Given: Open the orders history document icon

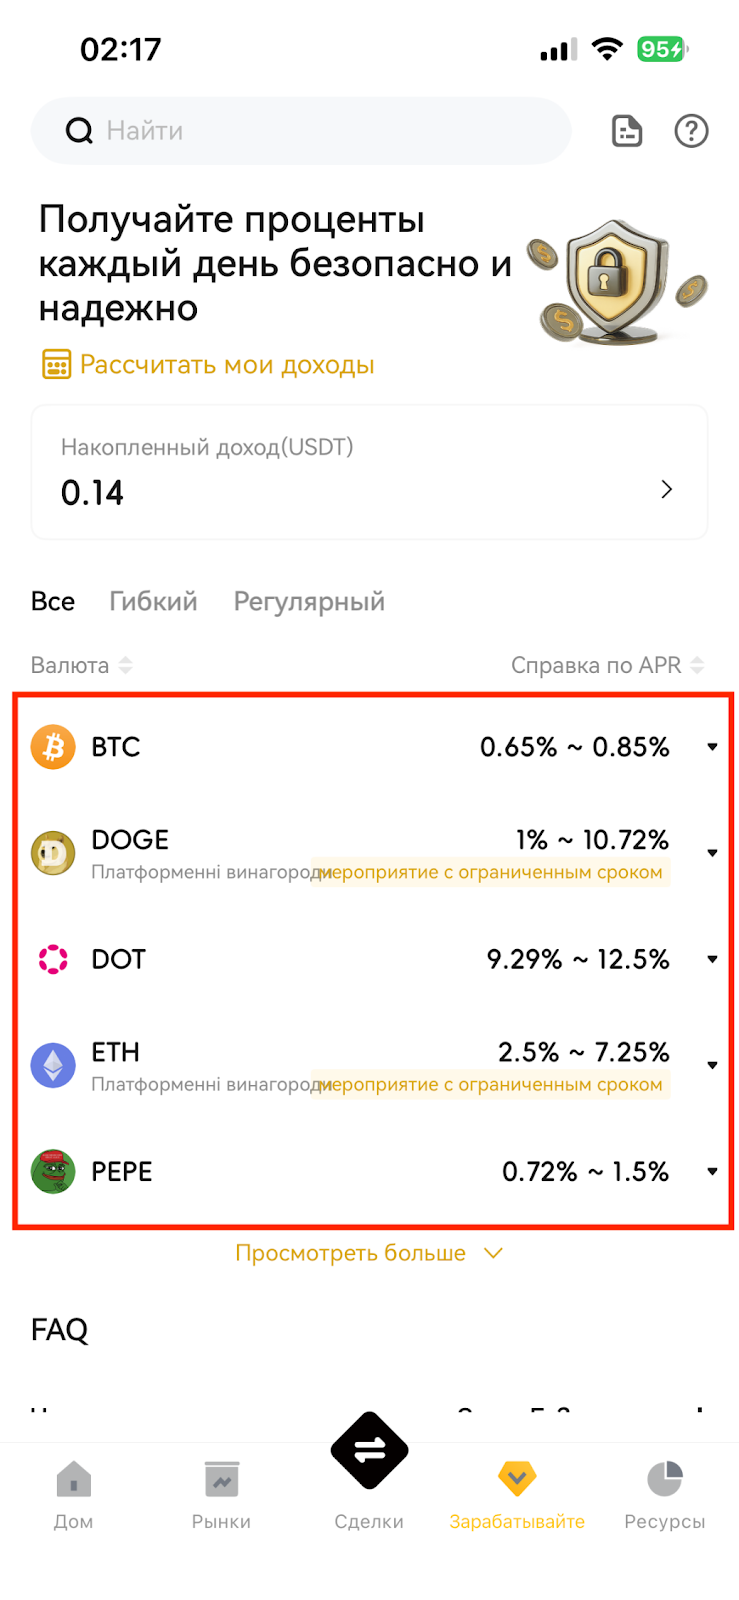Looking at the screenshot, I should [x=627, y=131].
